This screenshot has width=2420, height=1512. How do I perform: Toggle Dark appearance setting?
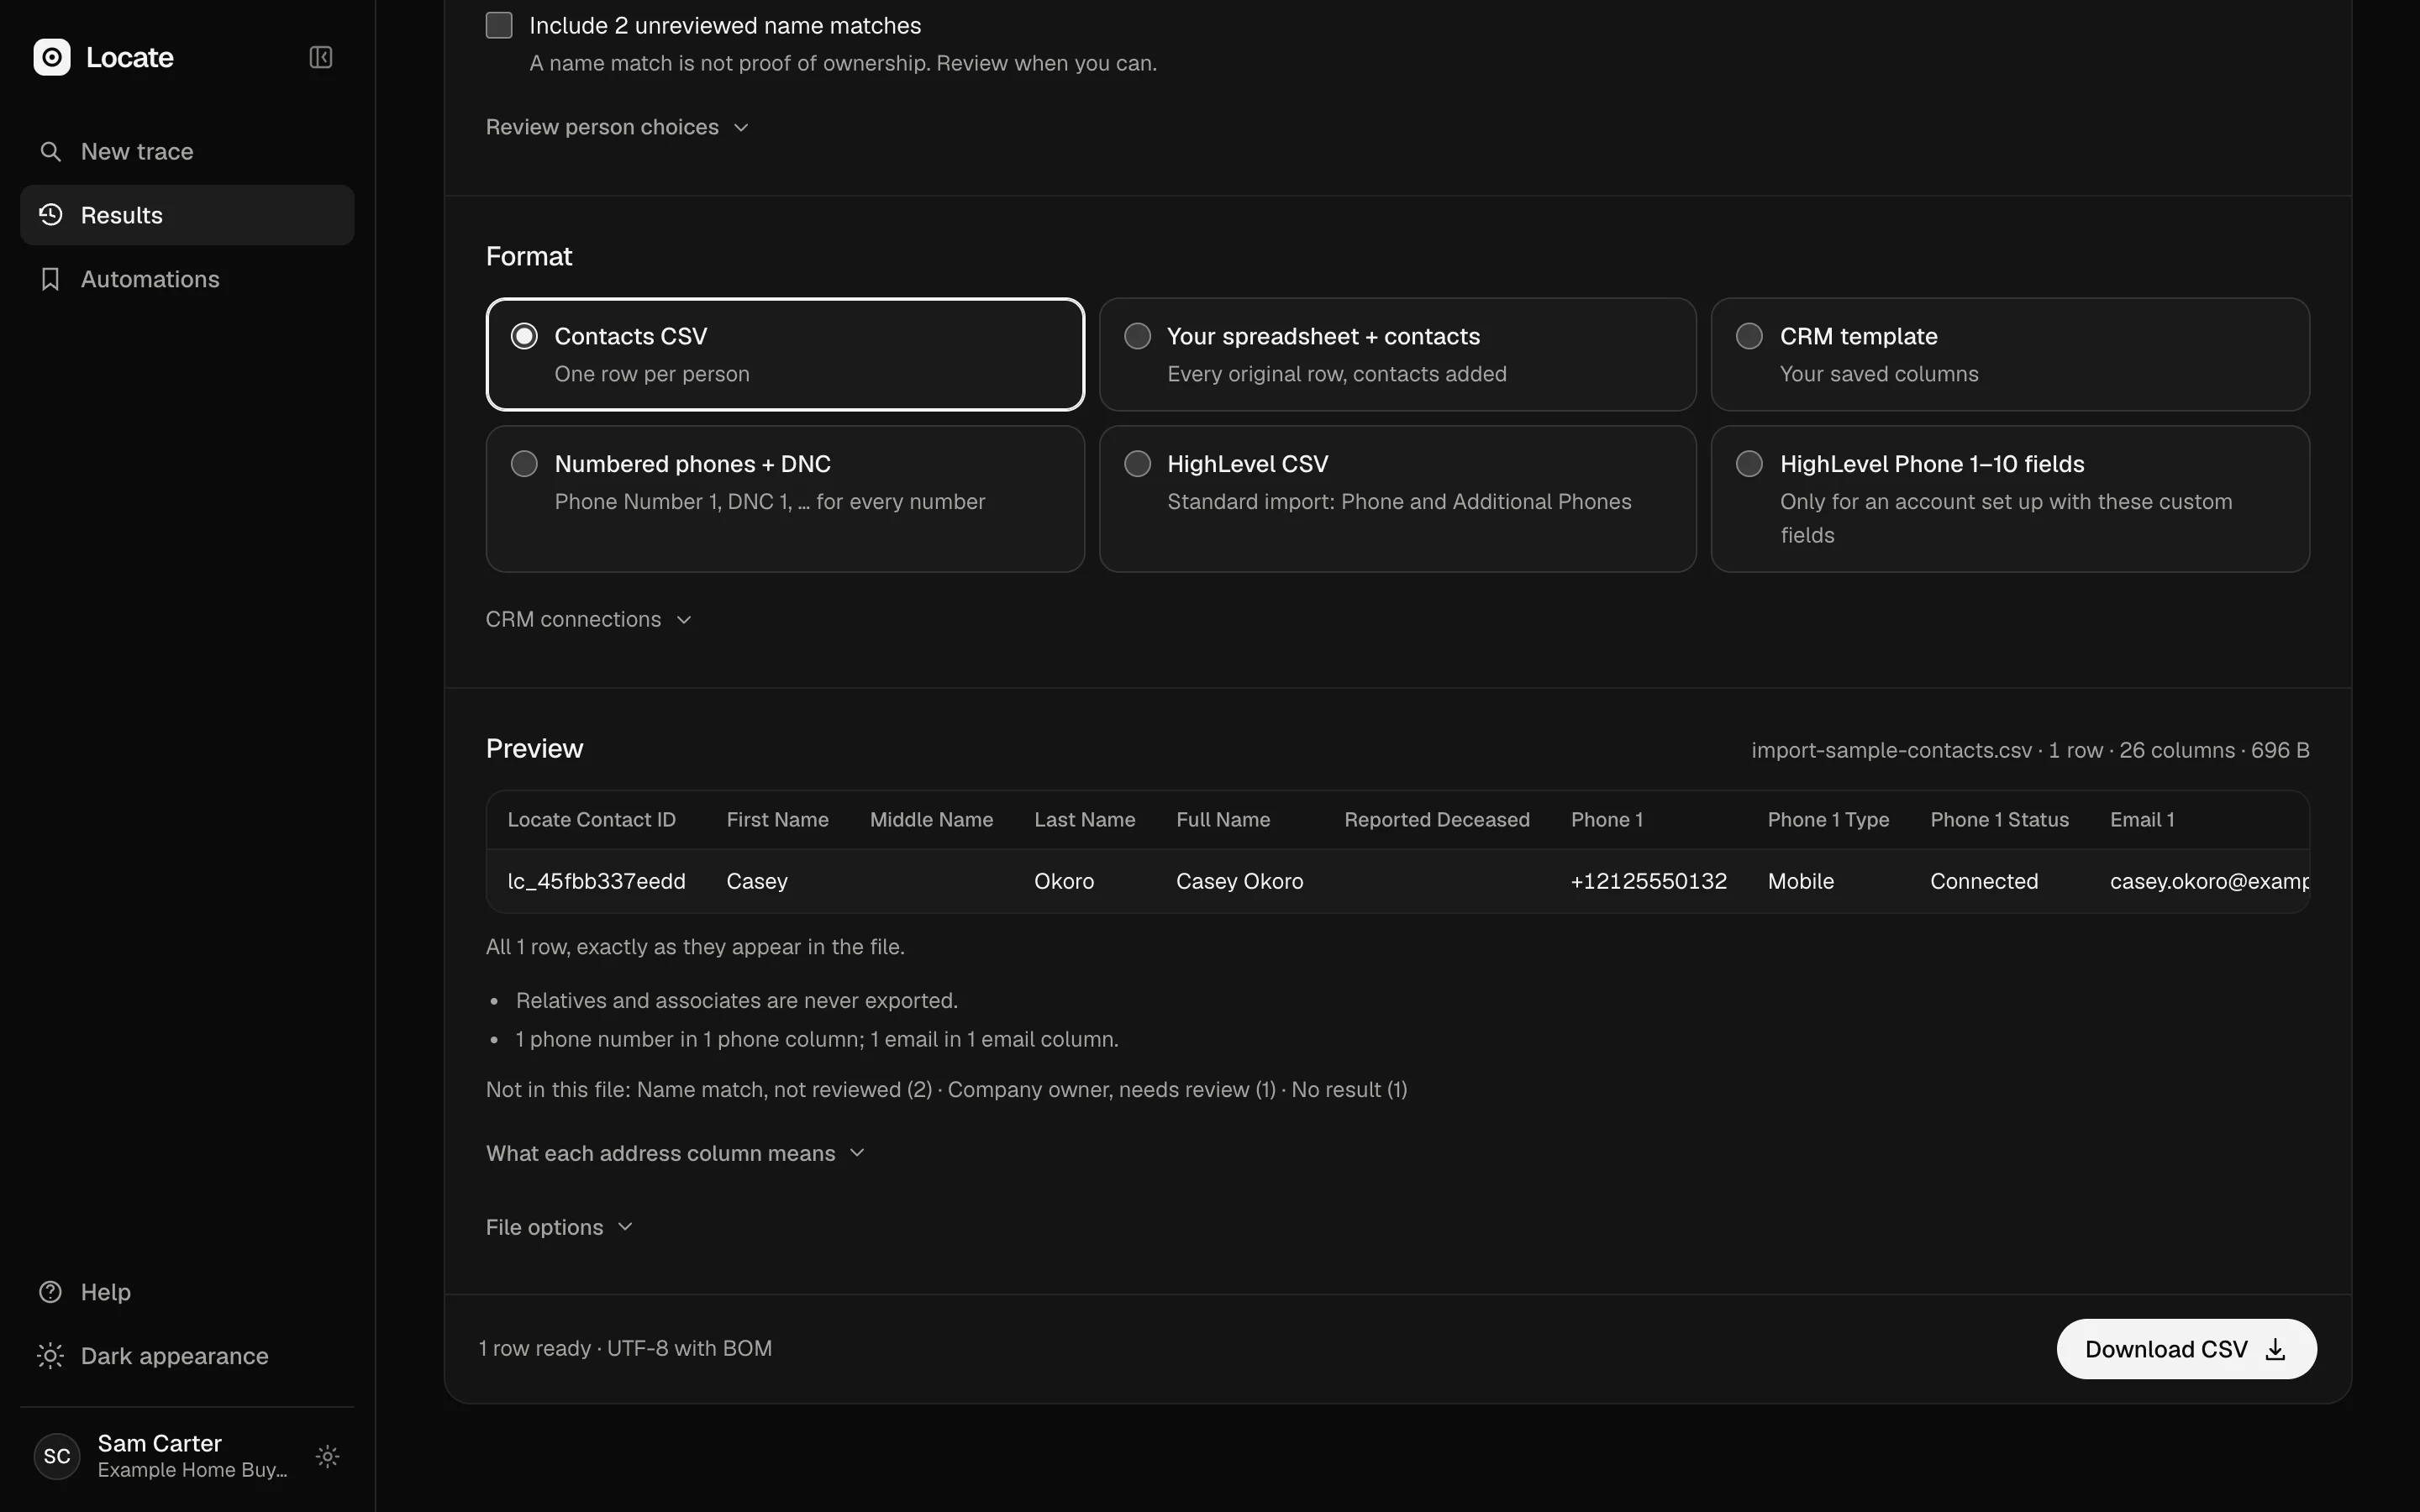187,1356
